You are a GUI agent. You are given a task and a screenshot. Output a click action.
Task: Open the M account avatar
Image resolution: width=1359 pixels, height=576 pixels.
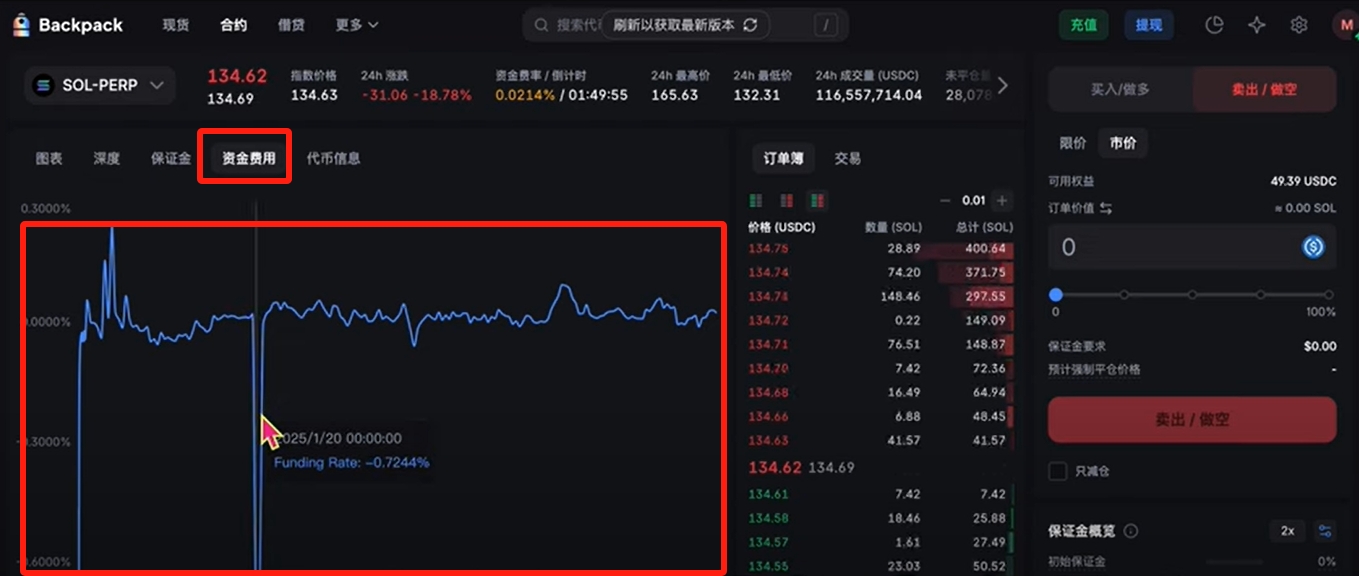click(x=1345, y=25)
